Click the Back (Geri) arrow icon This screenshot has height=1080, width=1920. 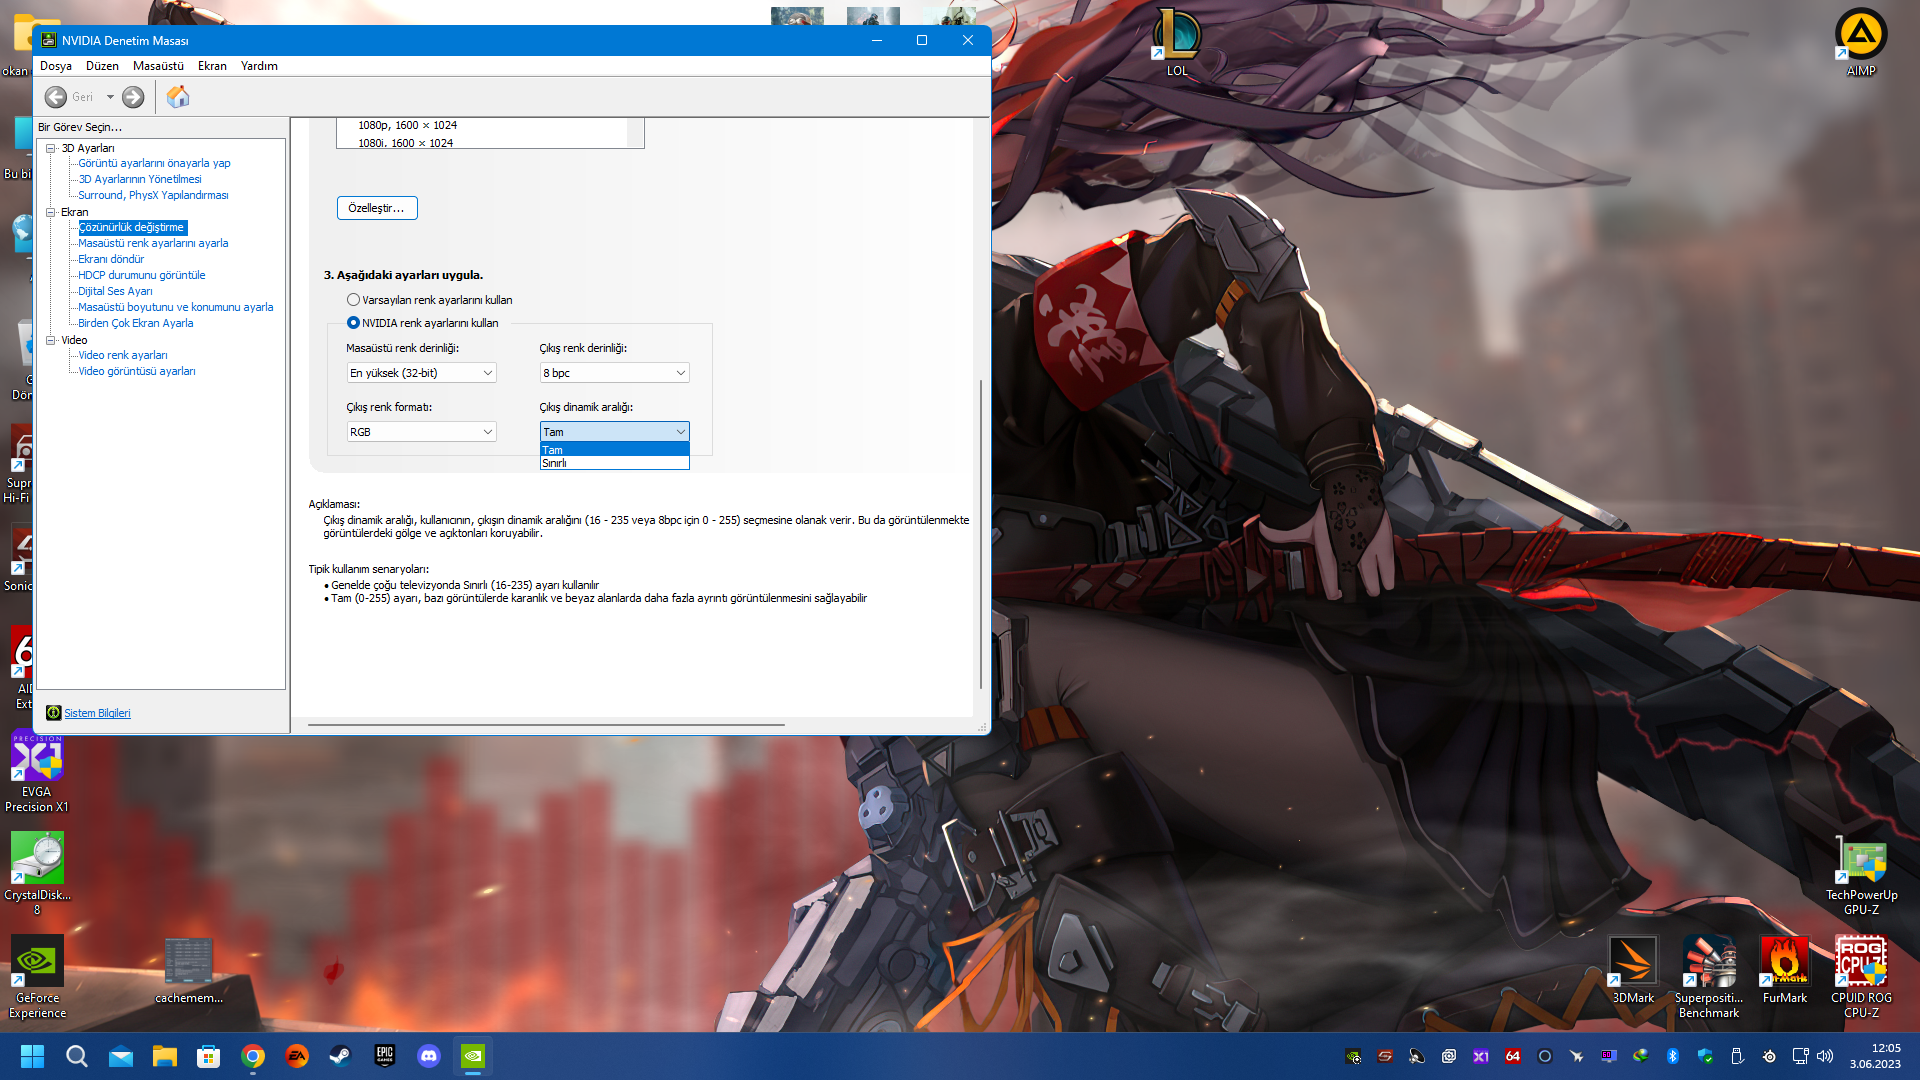56,97
